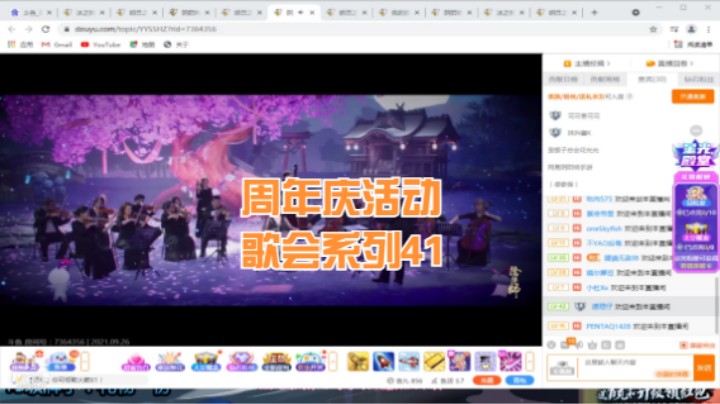Close the currently active browser tab
The width and height of the screenshot is (720, 404).
tap(312, 12)
